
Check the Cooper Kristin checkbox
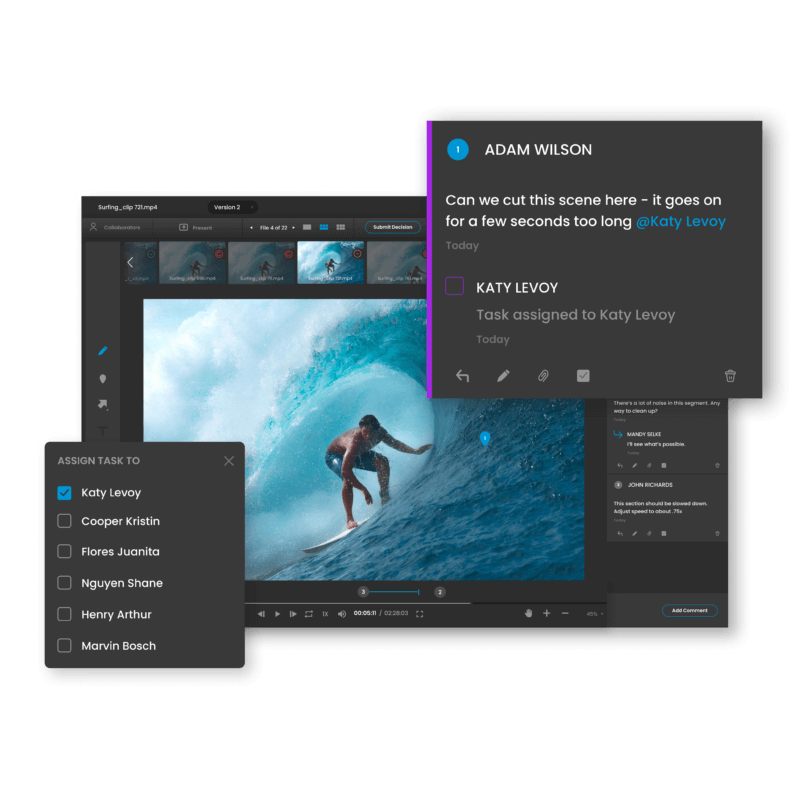tap(64, 521)
